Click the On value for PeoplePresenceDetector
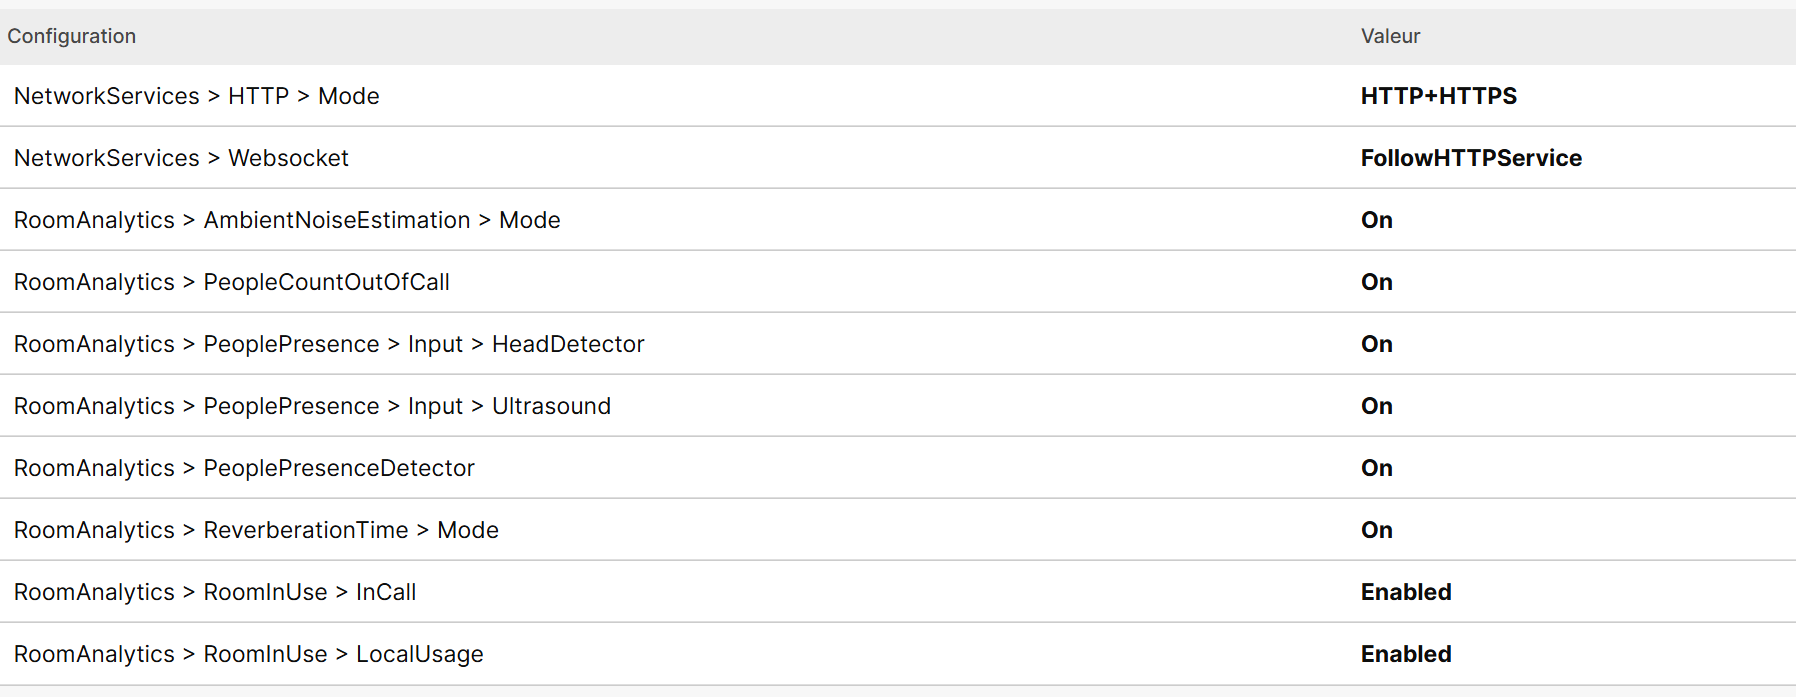Viewport: 1796px width, 697px height. tap(1376, 468)
